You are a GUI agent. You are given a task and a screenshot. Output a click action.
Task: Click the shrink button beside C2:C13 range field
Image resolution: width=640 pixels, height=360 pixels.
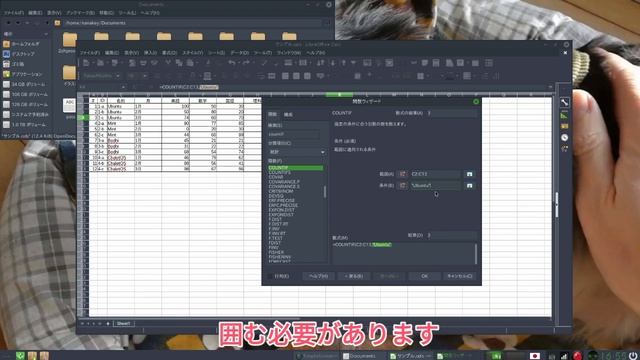(x=469, y=174)
